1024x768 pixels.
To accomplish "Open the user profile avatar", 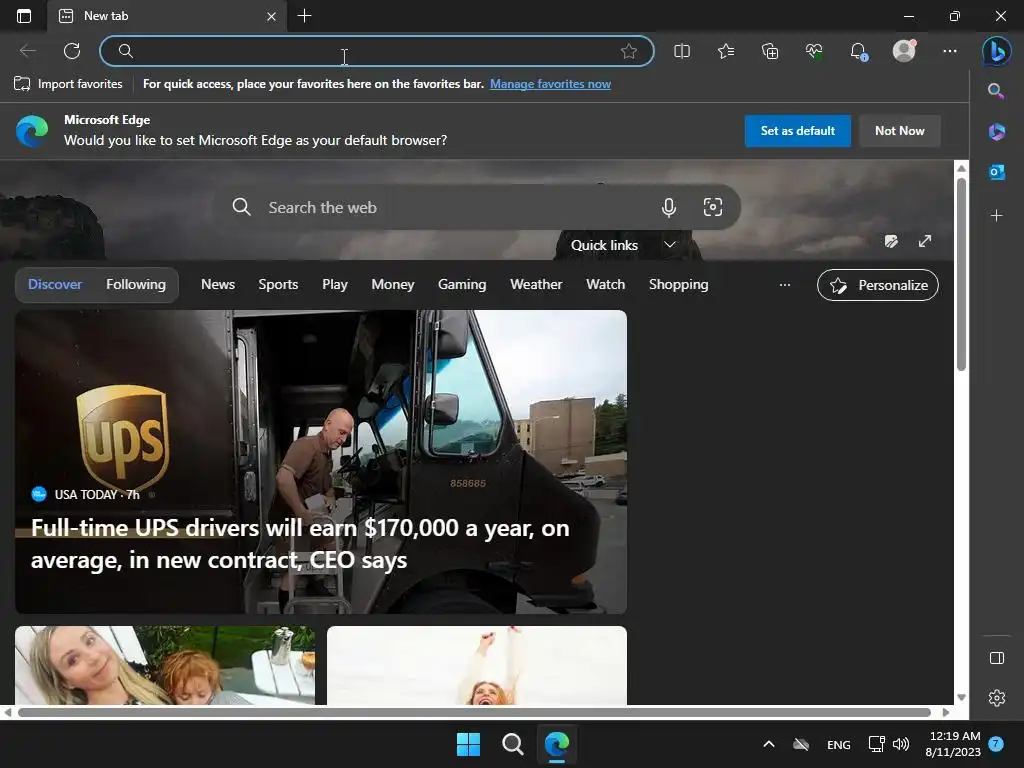I will click(x=904, y=50).
